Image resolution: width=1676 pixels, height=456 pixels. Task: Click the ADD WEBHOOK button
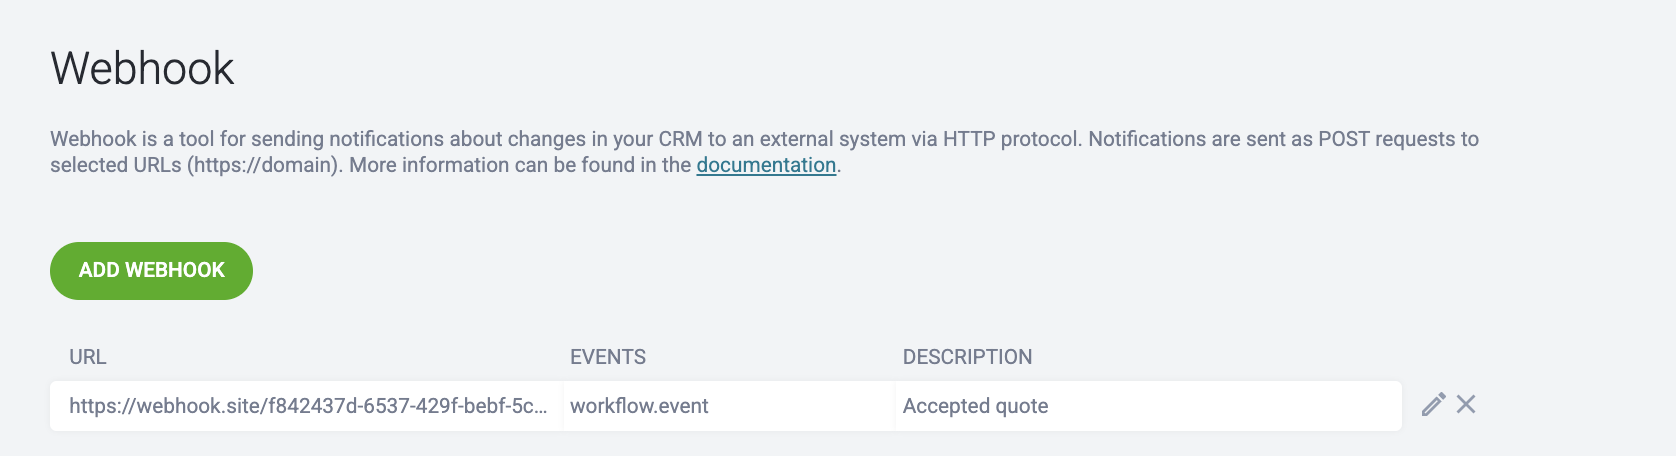click(151, 270)
